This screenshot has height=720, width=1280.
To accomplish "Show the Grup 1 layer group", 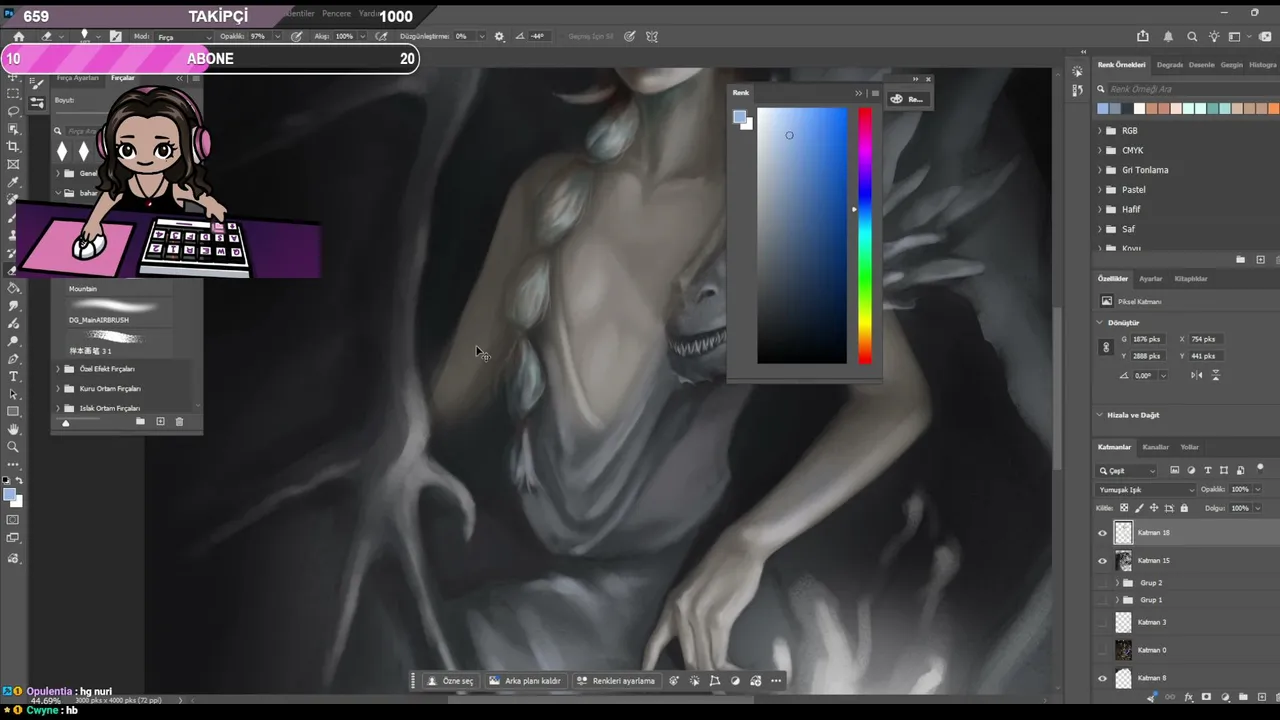I will coord(1103,600).
